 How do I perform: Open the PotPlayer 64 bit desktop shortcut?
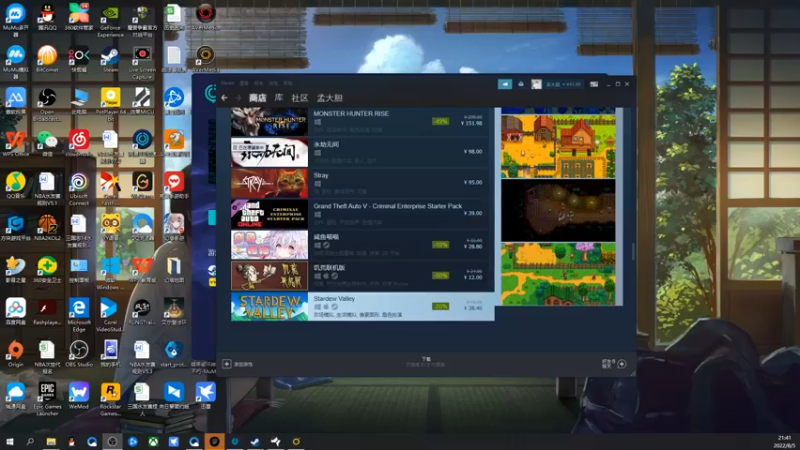(110, 105)
